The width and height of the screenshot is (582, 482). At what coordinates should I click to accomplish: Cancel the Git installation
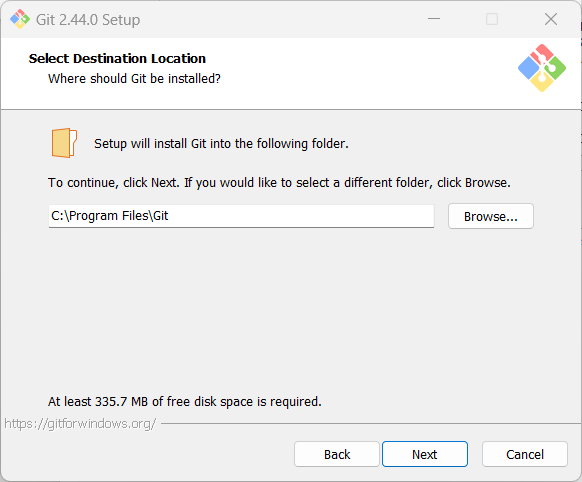(525, 454)
